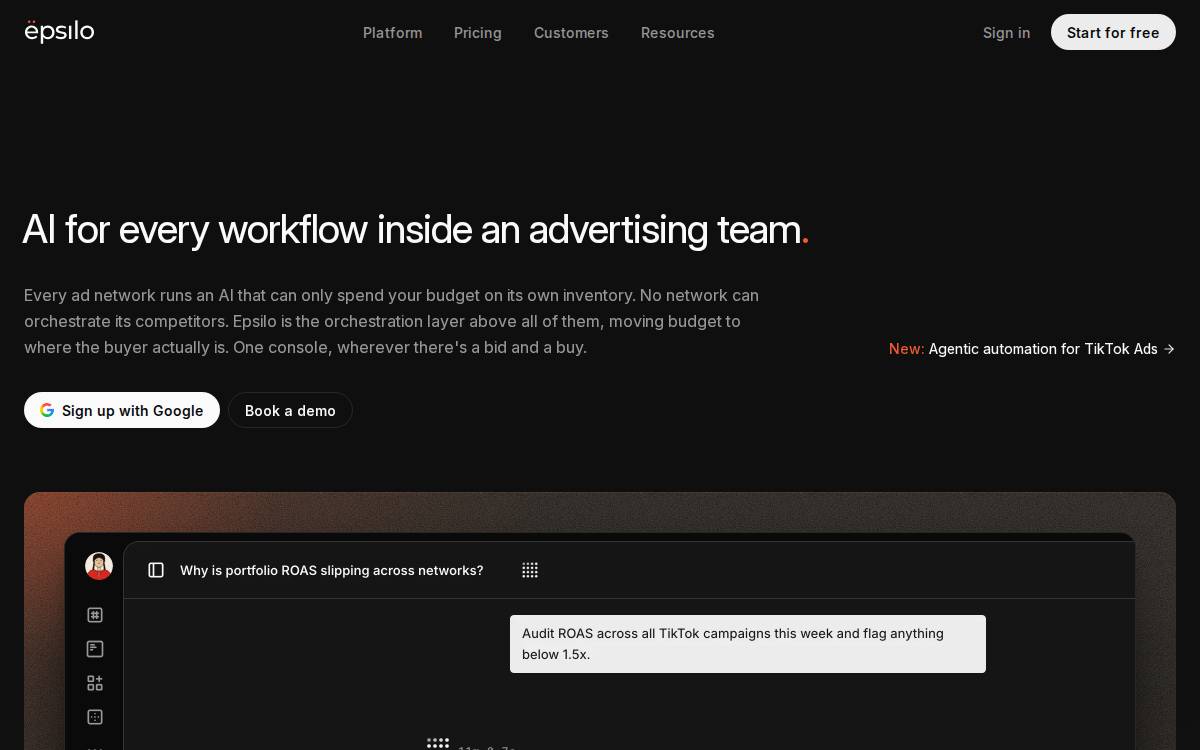Image resolution: width=1200 pixels, height=750 pixels.
Task: Click the Book a demo button
Action: pos(290,410)
